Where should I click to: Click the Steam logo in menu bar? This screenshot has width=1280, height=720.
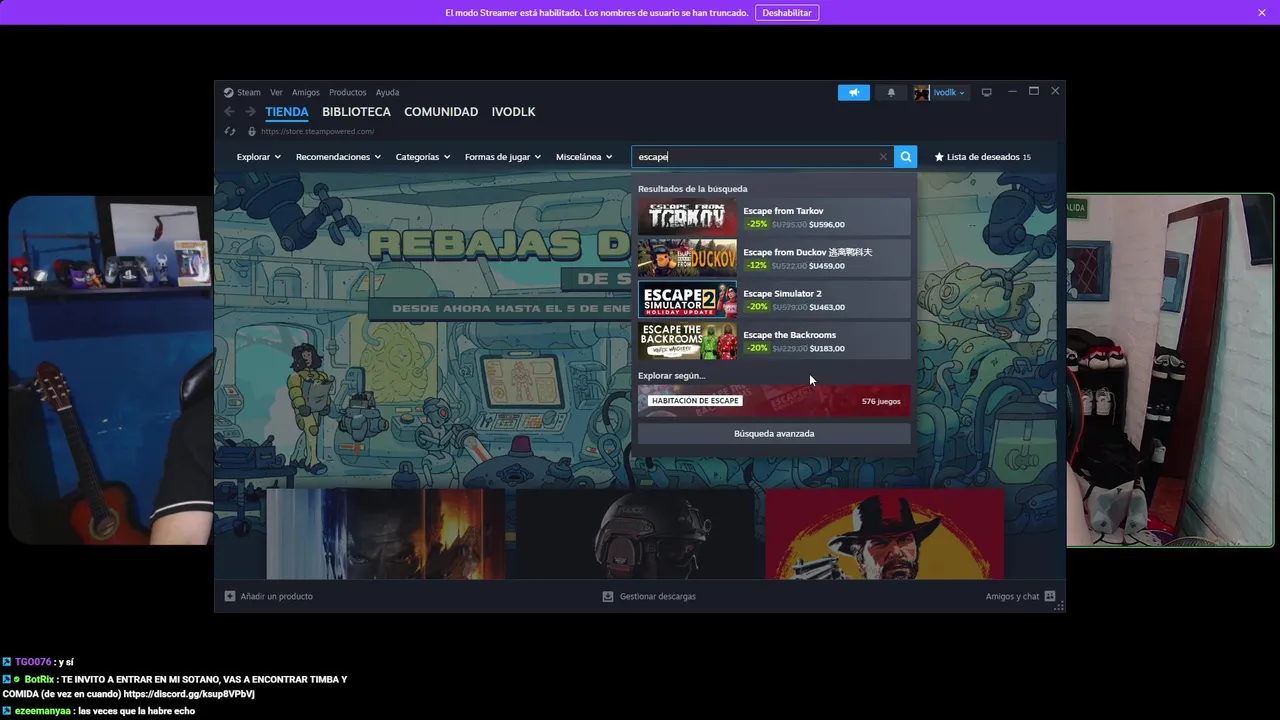(x=229, y=92)
